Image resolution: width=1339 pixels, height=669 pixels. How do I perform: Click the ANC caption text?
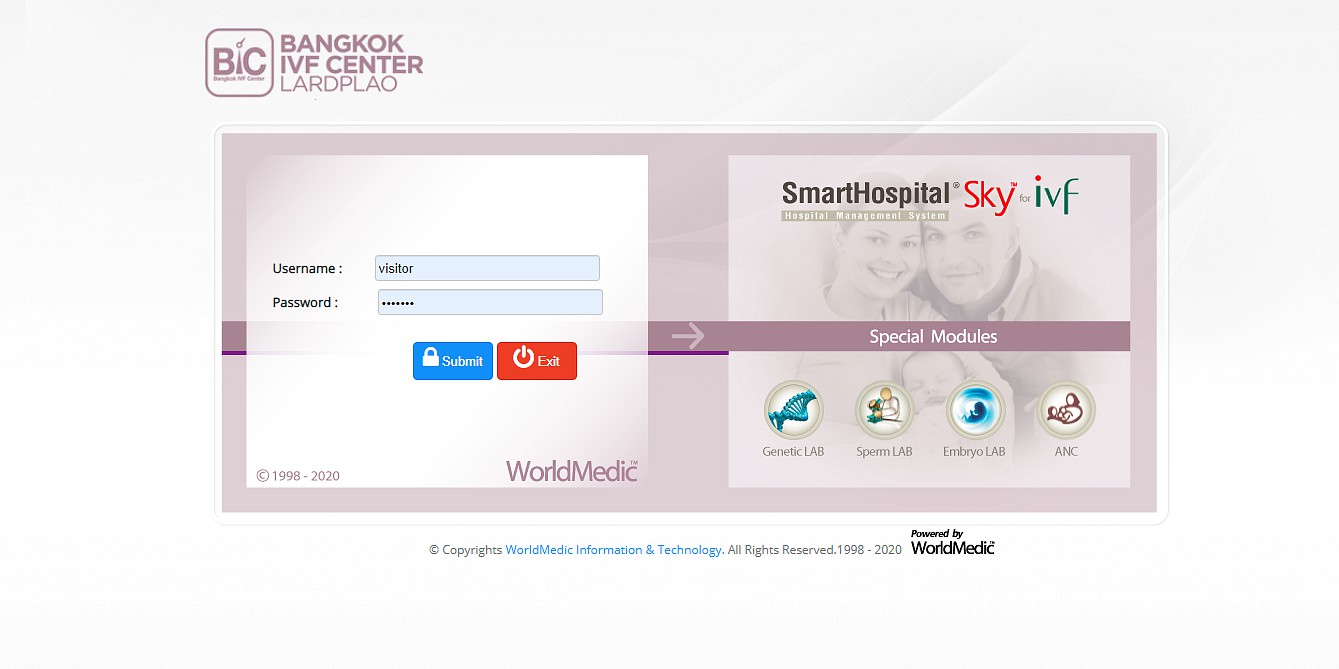click(x=1066, y=452)
